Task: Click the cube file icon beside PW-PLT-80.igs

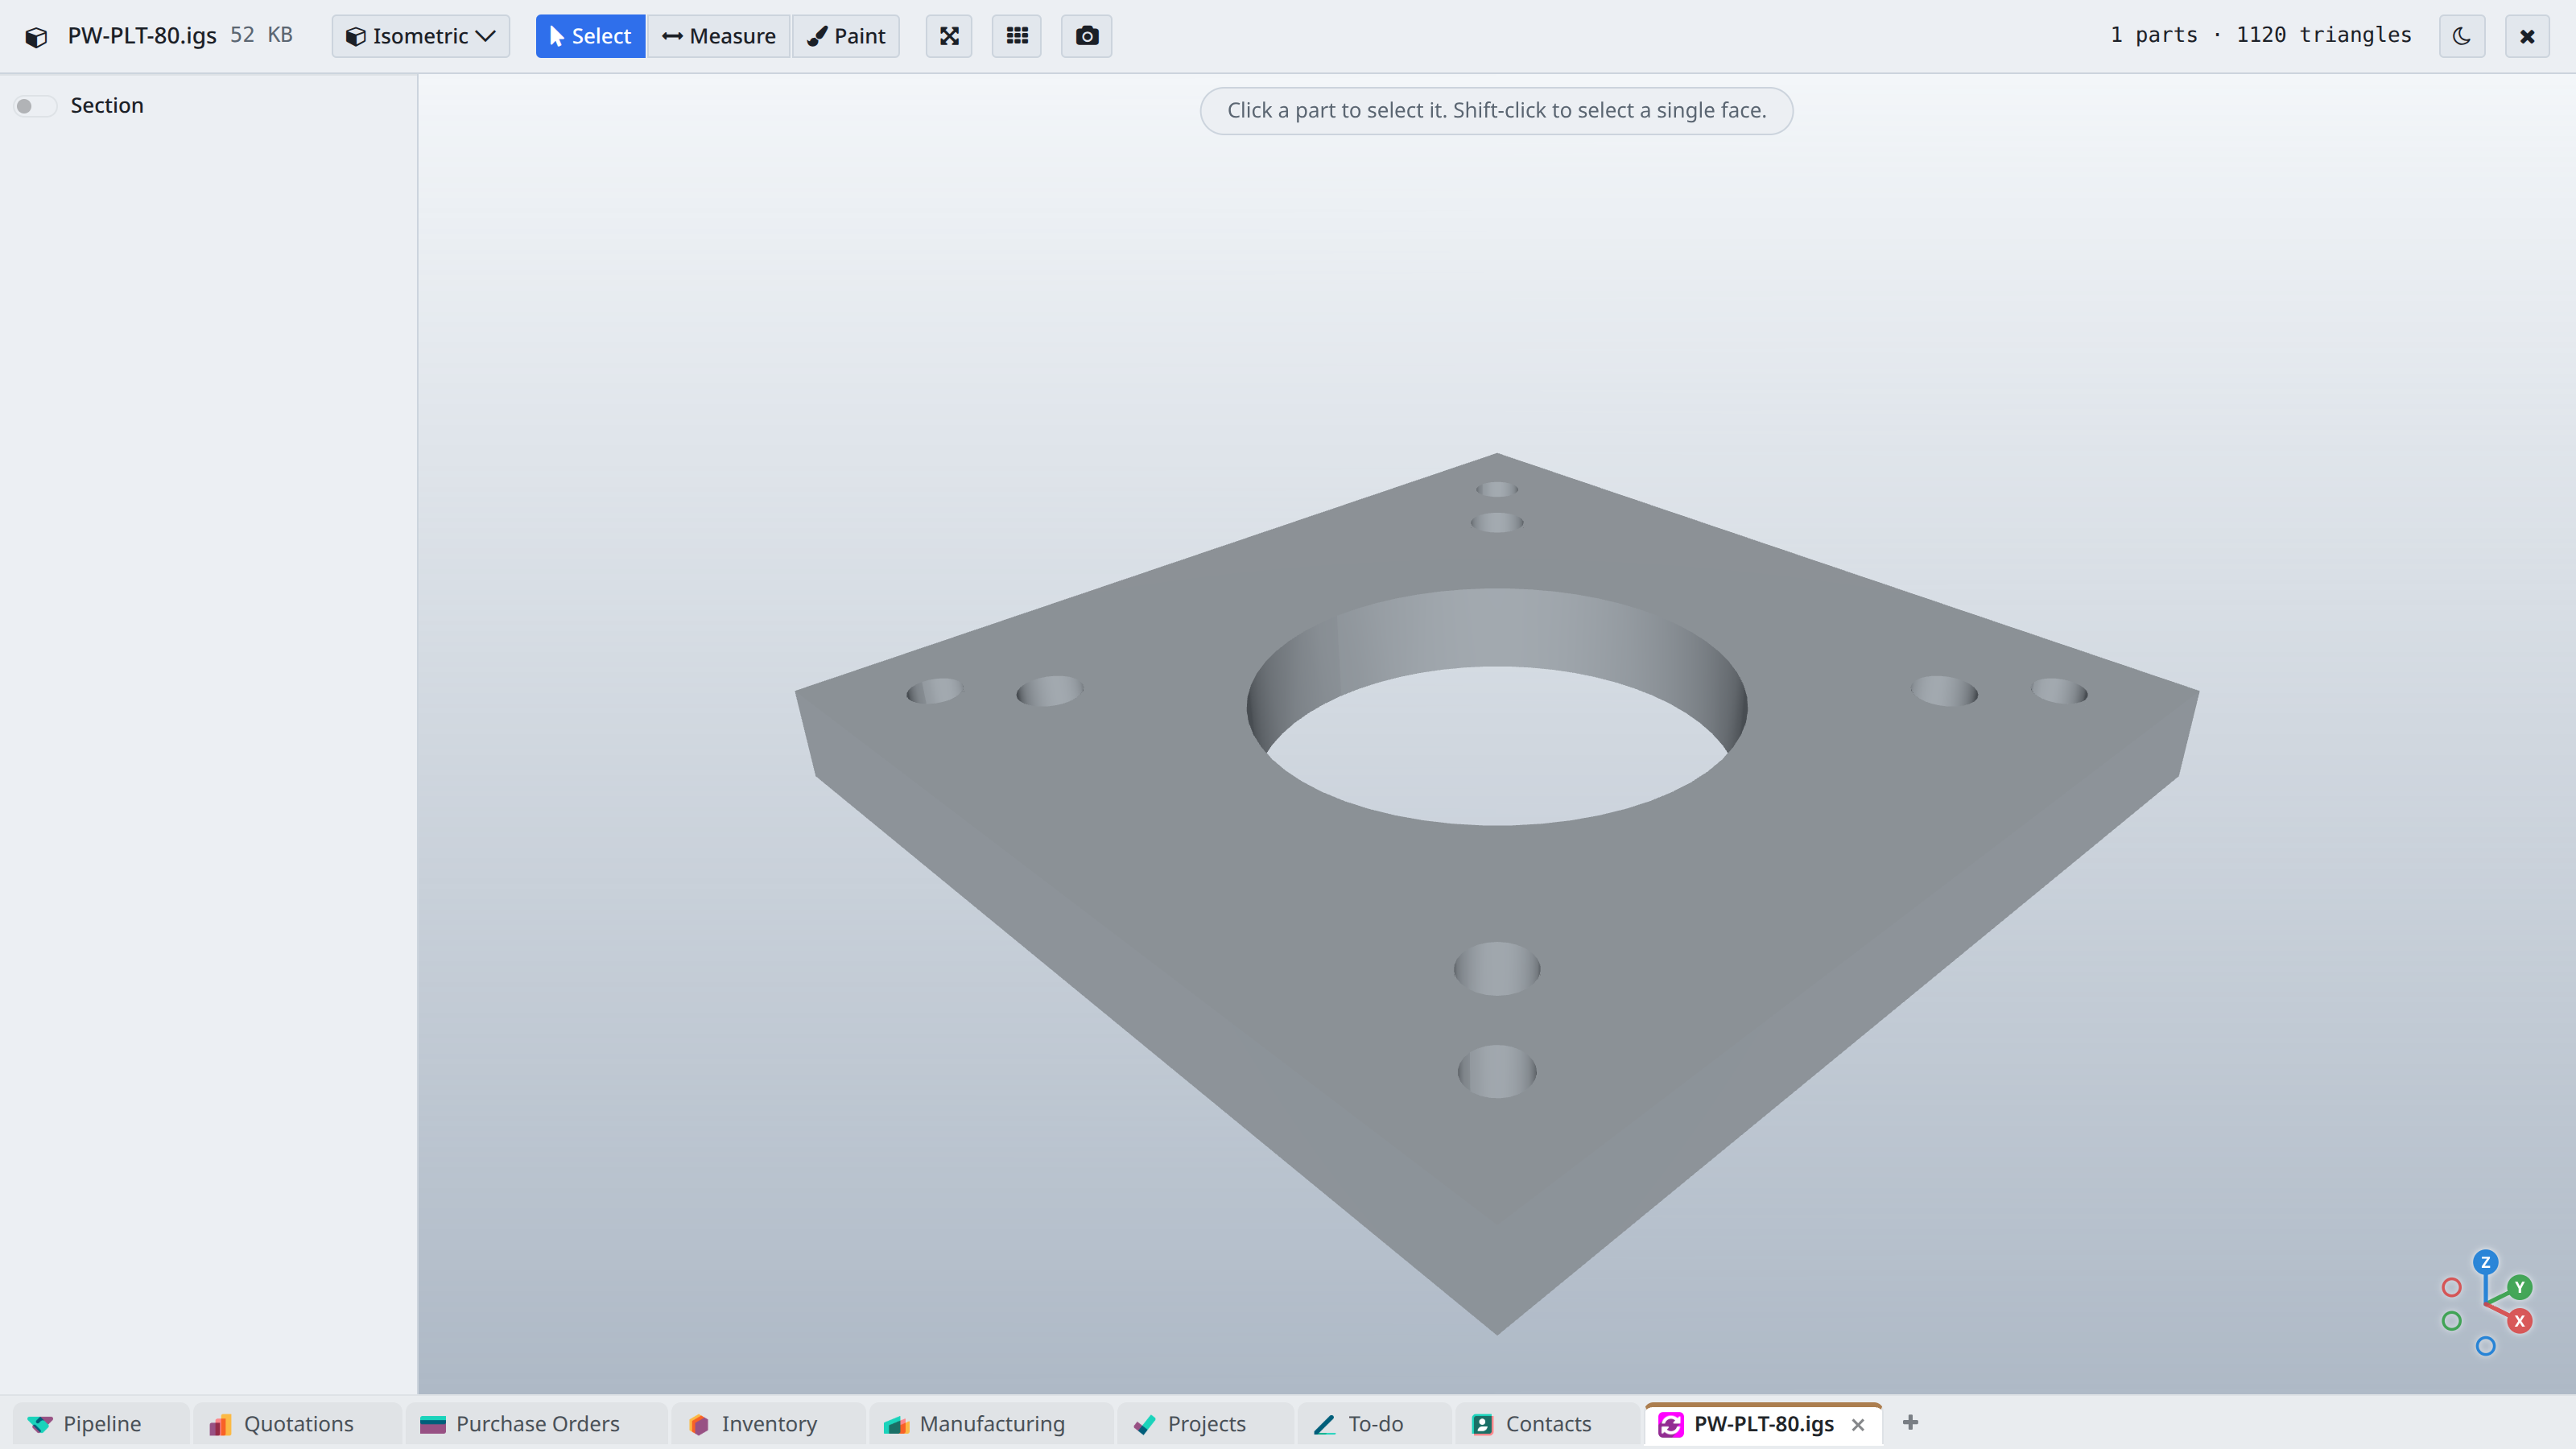Action: coord(36,37)
